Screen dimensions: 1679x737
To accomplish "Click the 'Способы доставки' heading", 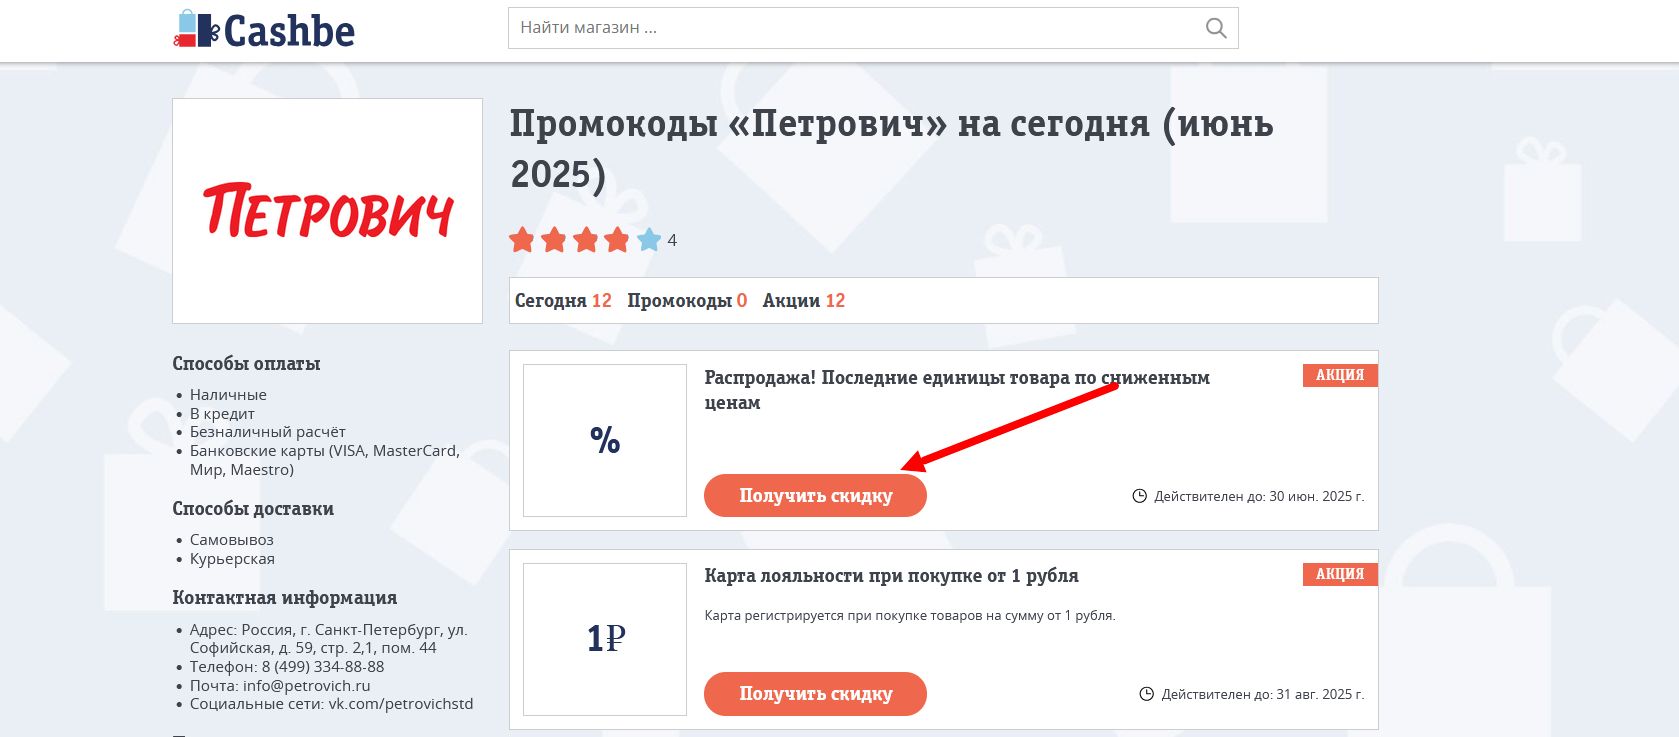I will coord(253,509).
